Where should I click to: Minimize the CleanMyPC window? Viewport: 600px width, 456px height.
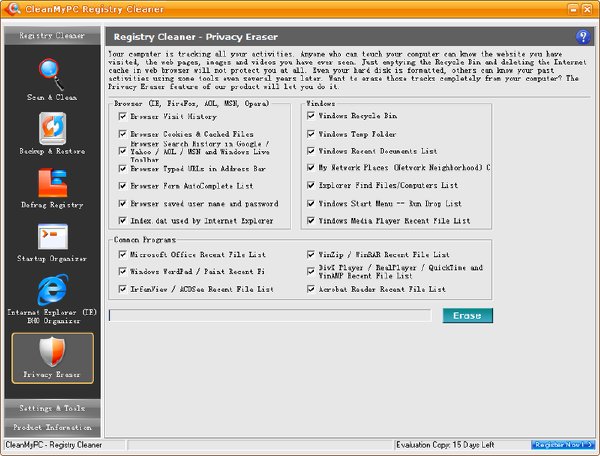click(x=573, y=9)
